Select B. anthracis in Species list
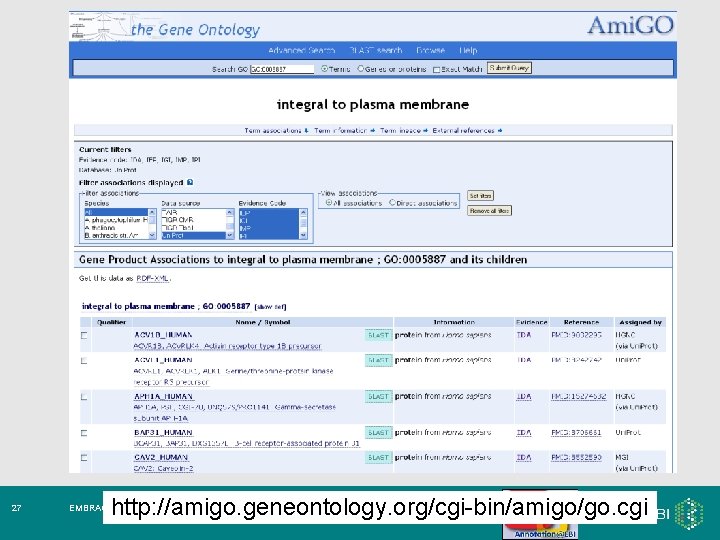 point(116,235)
